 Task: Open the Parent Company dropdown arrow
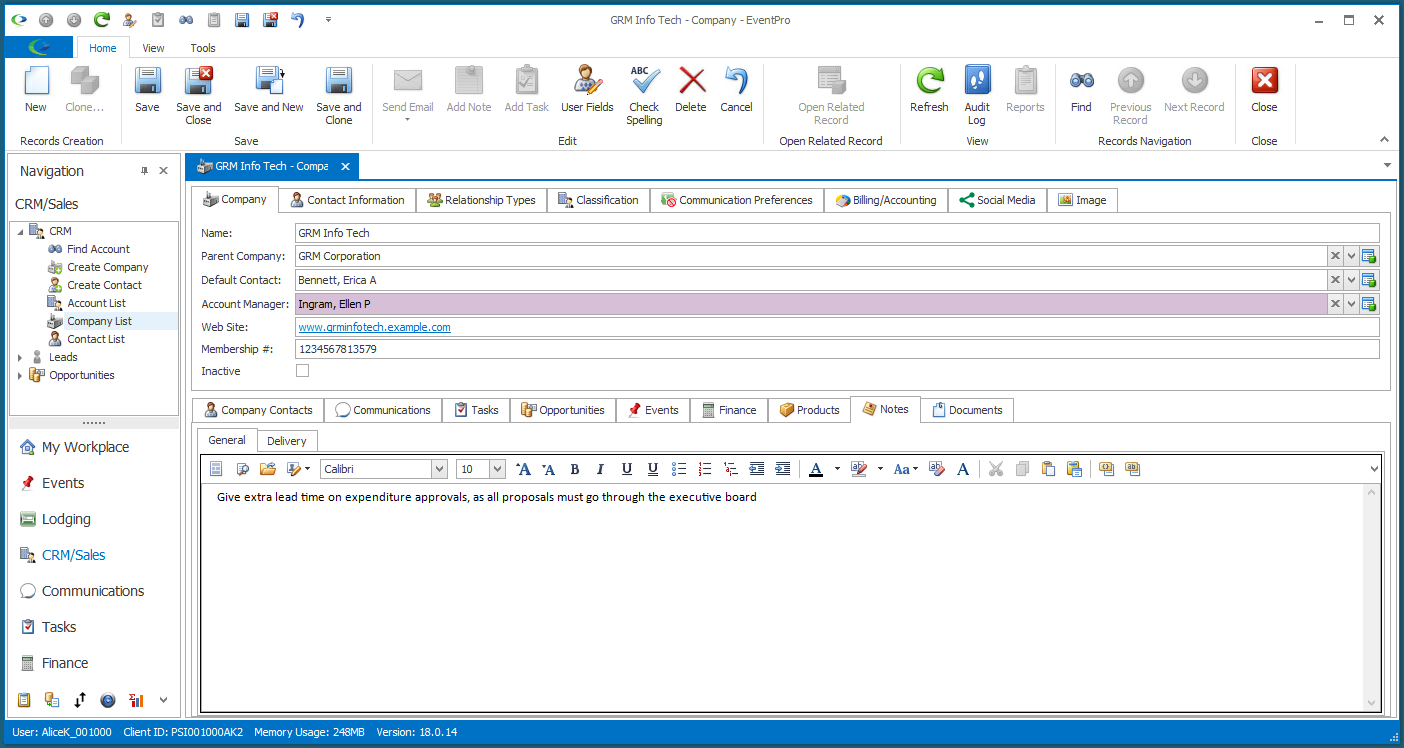tap(1351, 256)
